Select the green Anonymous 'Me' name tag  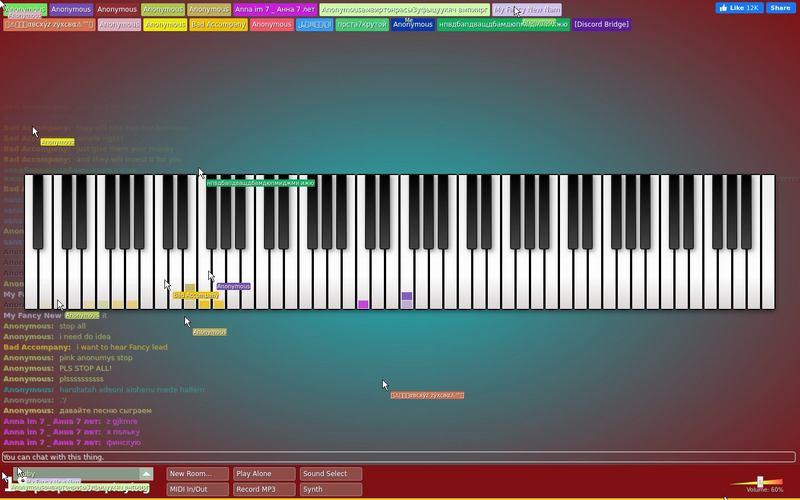[25, 10]
